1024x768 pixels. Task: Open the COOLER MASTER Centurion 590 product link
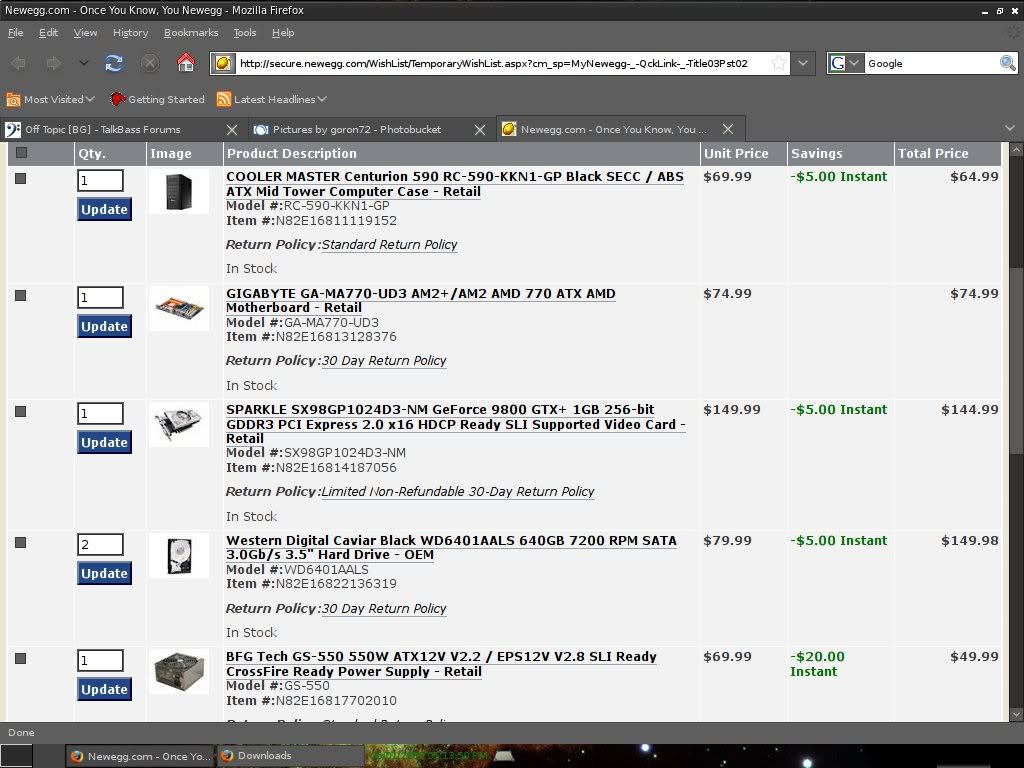click(x=455, y=184)
